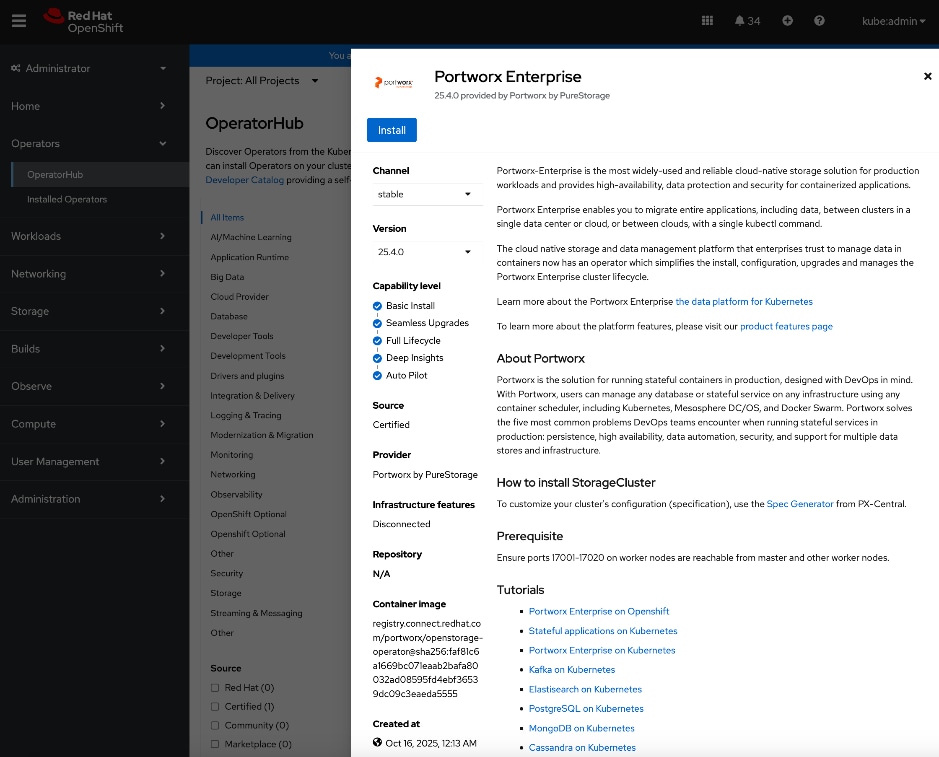Select the All Items filter

(x=227, y=217)
